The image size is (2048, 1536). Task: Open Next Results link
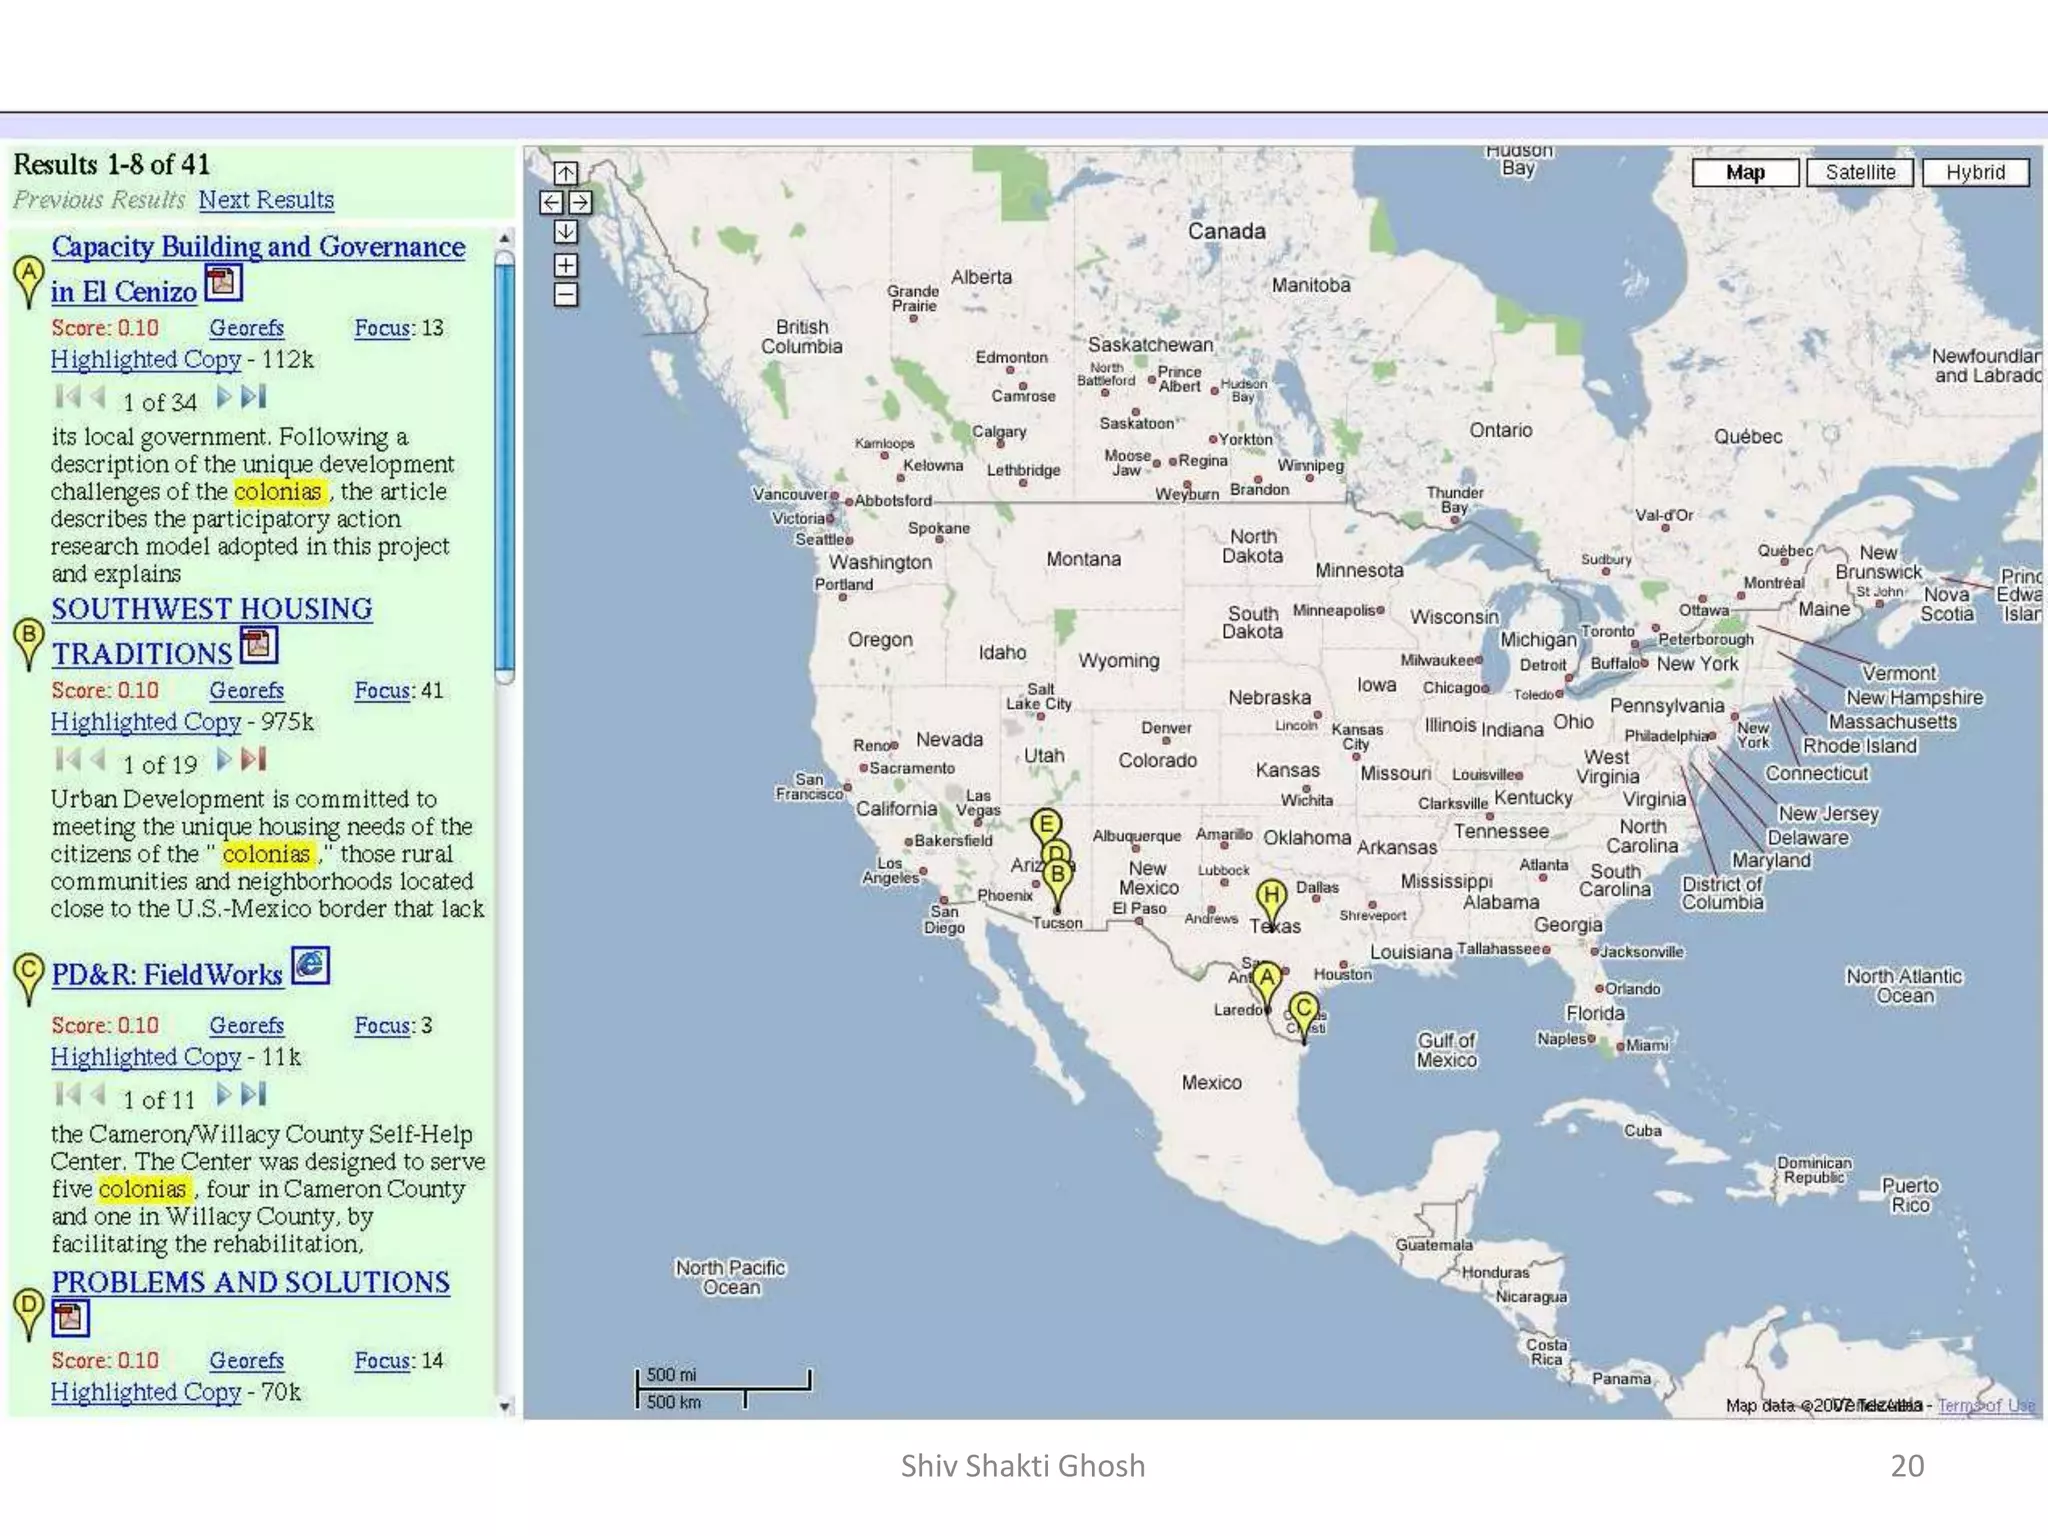266,200
